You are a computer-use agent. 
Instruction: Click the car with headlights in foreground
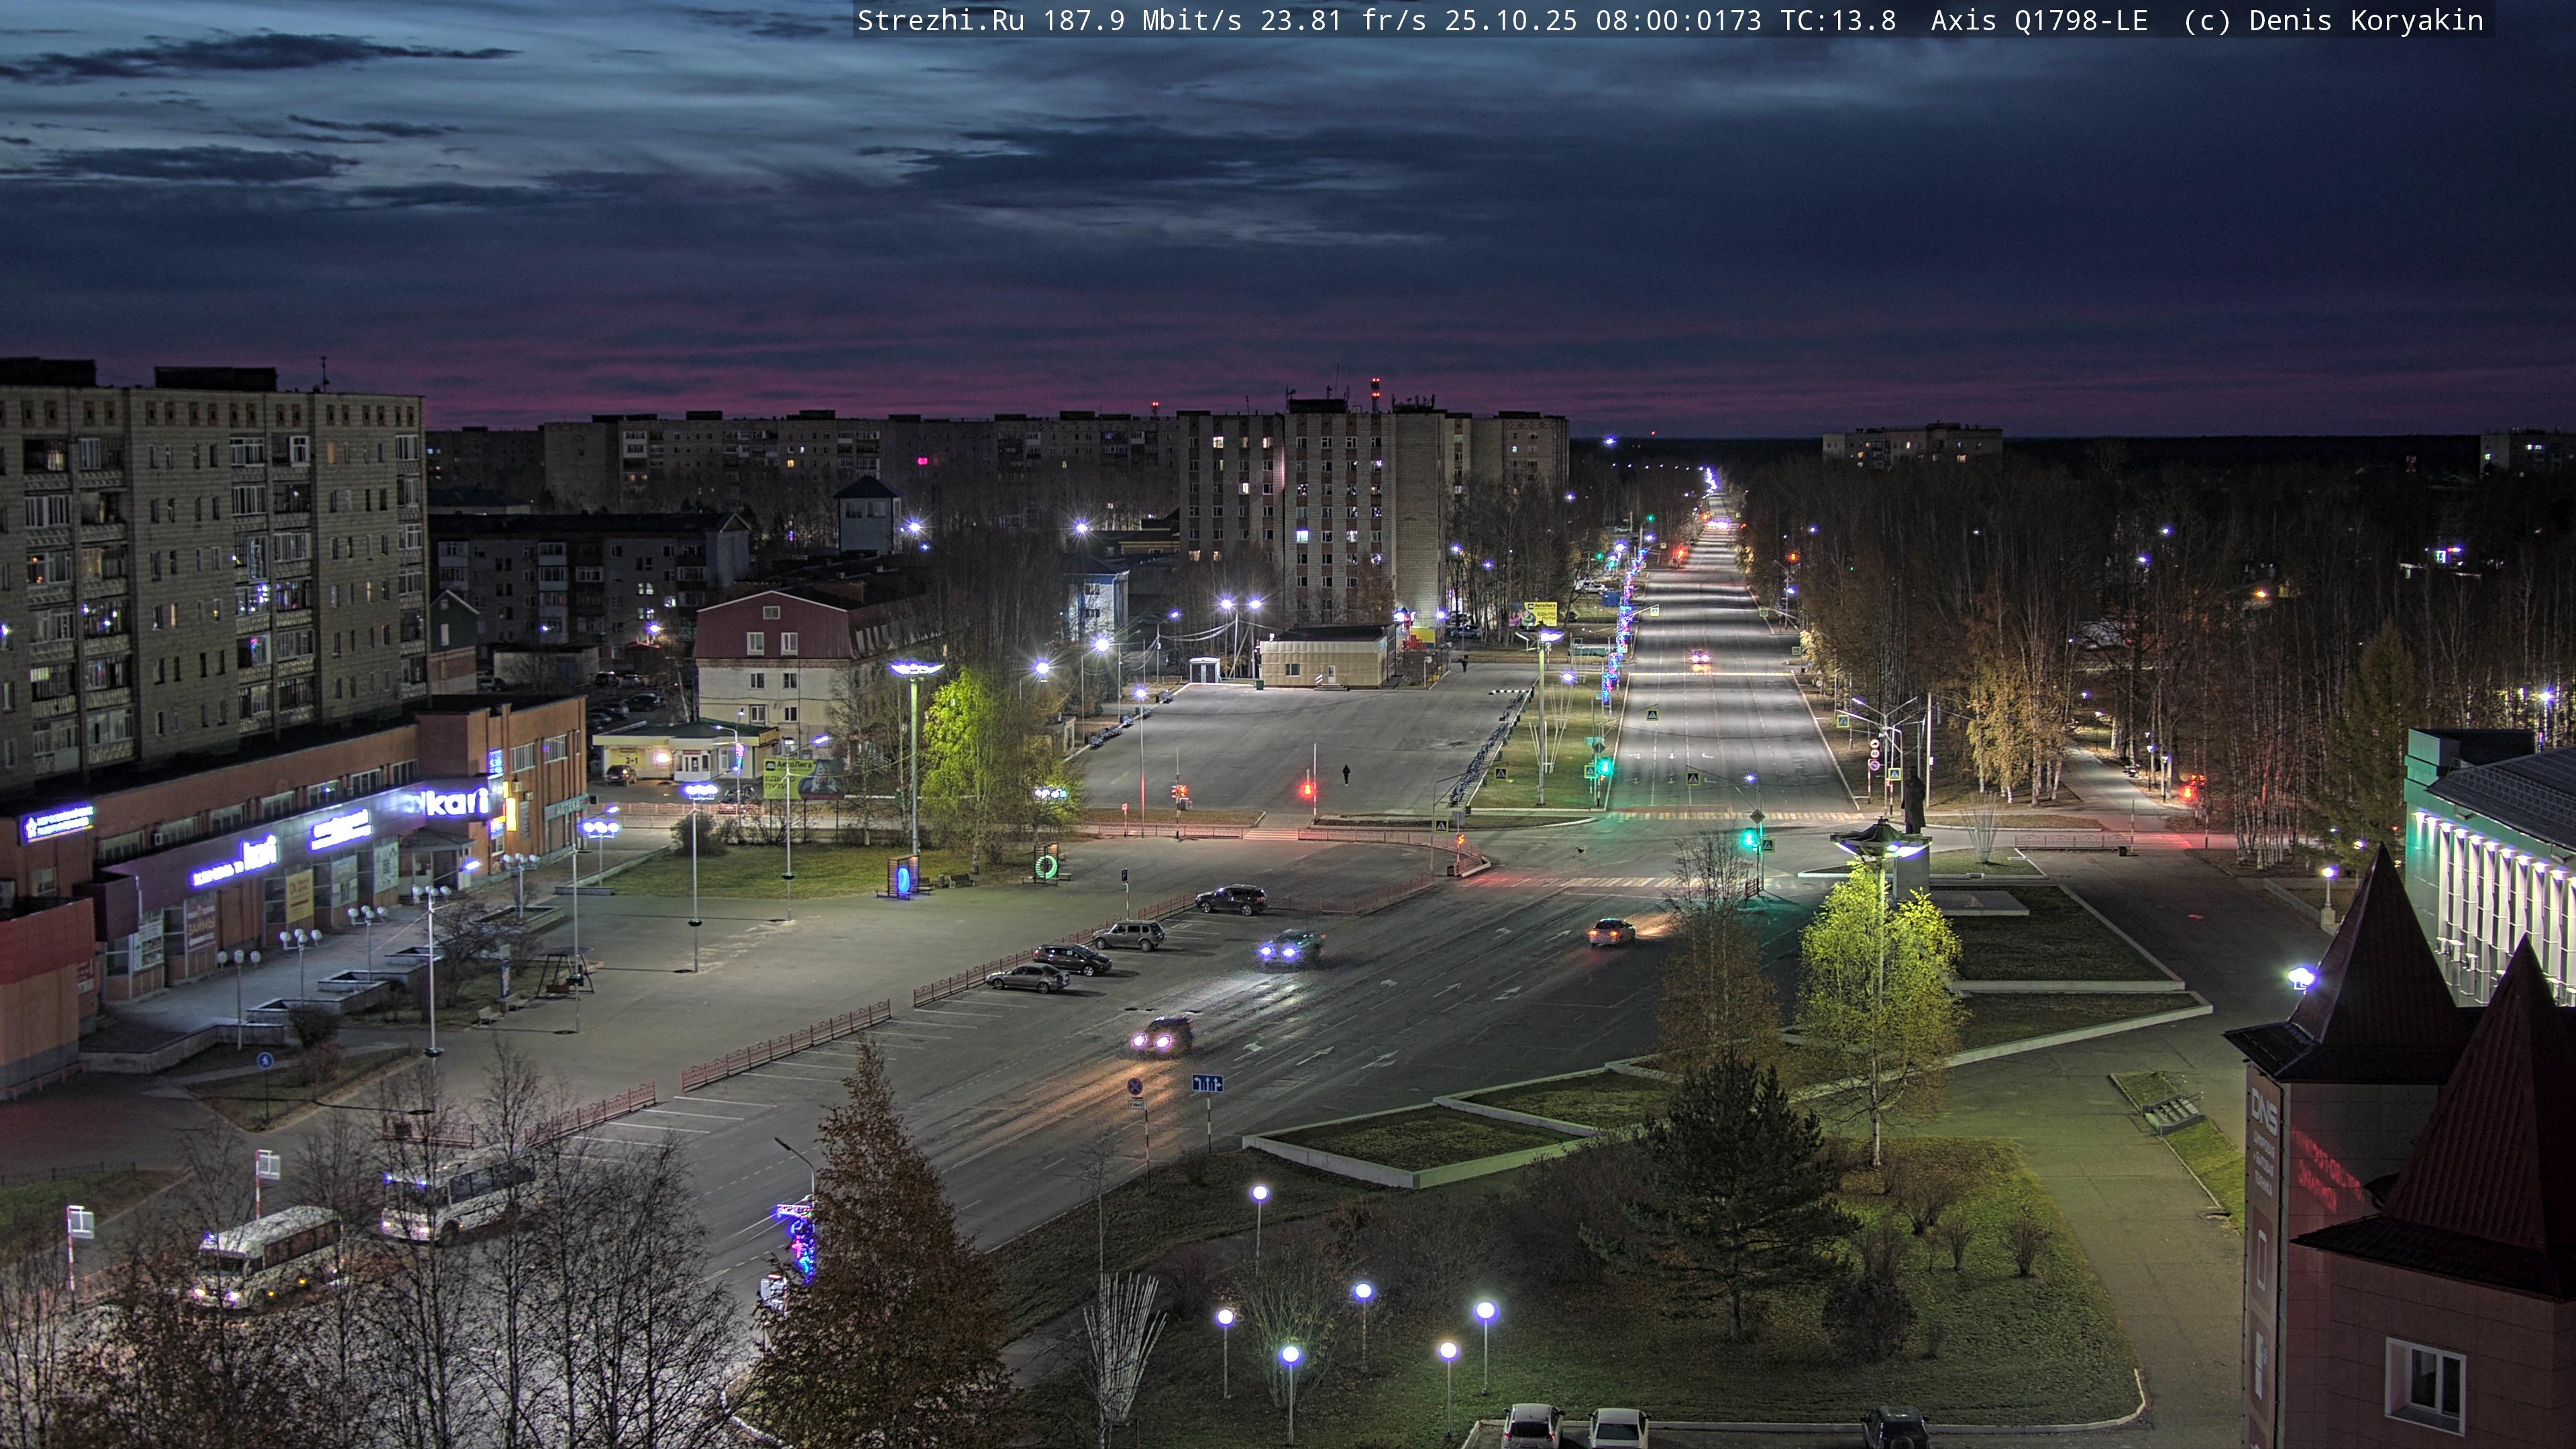pos(1162,1036)
